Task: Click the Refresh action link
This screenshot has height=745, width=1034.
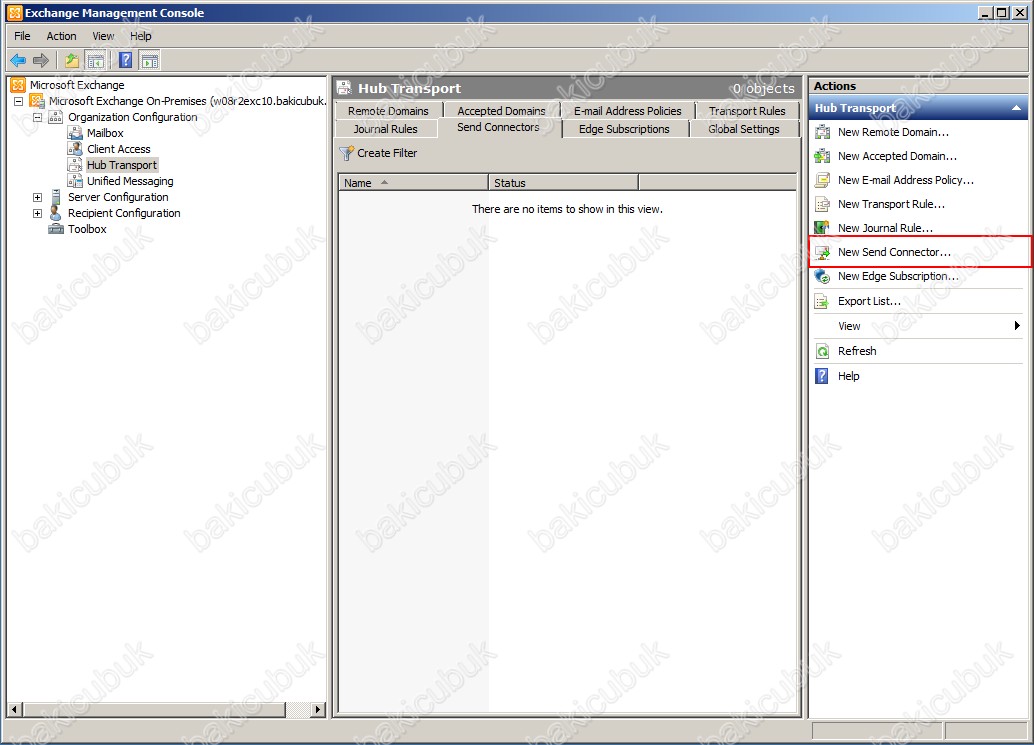Action: (x=857, y=351)
